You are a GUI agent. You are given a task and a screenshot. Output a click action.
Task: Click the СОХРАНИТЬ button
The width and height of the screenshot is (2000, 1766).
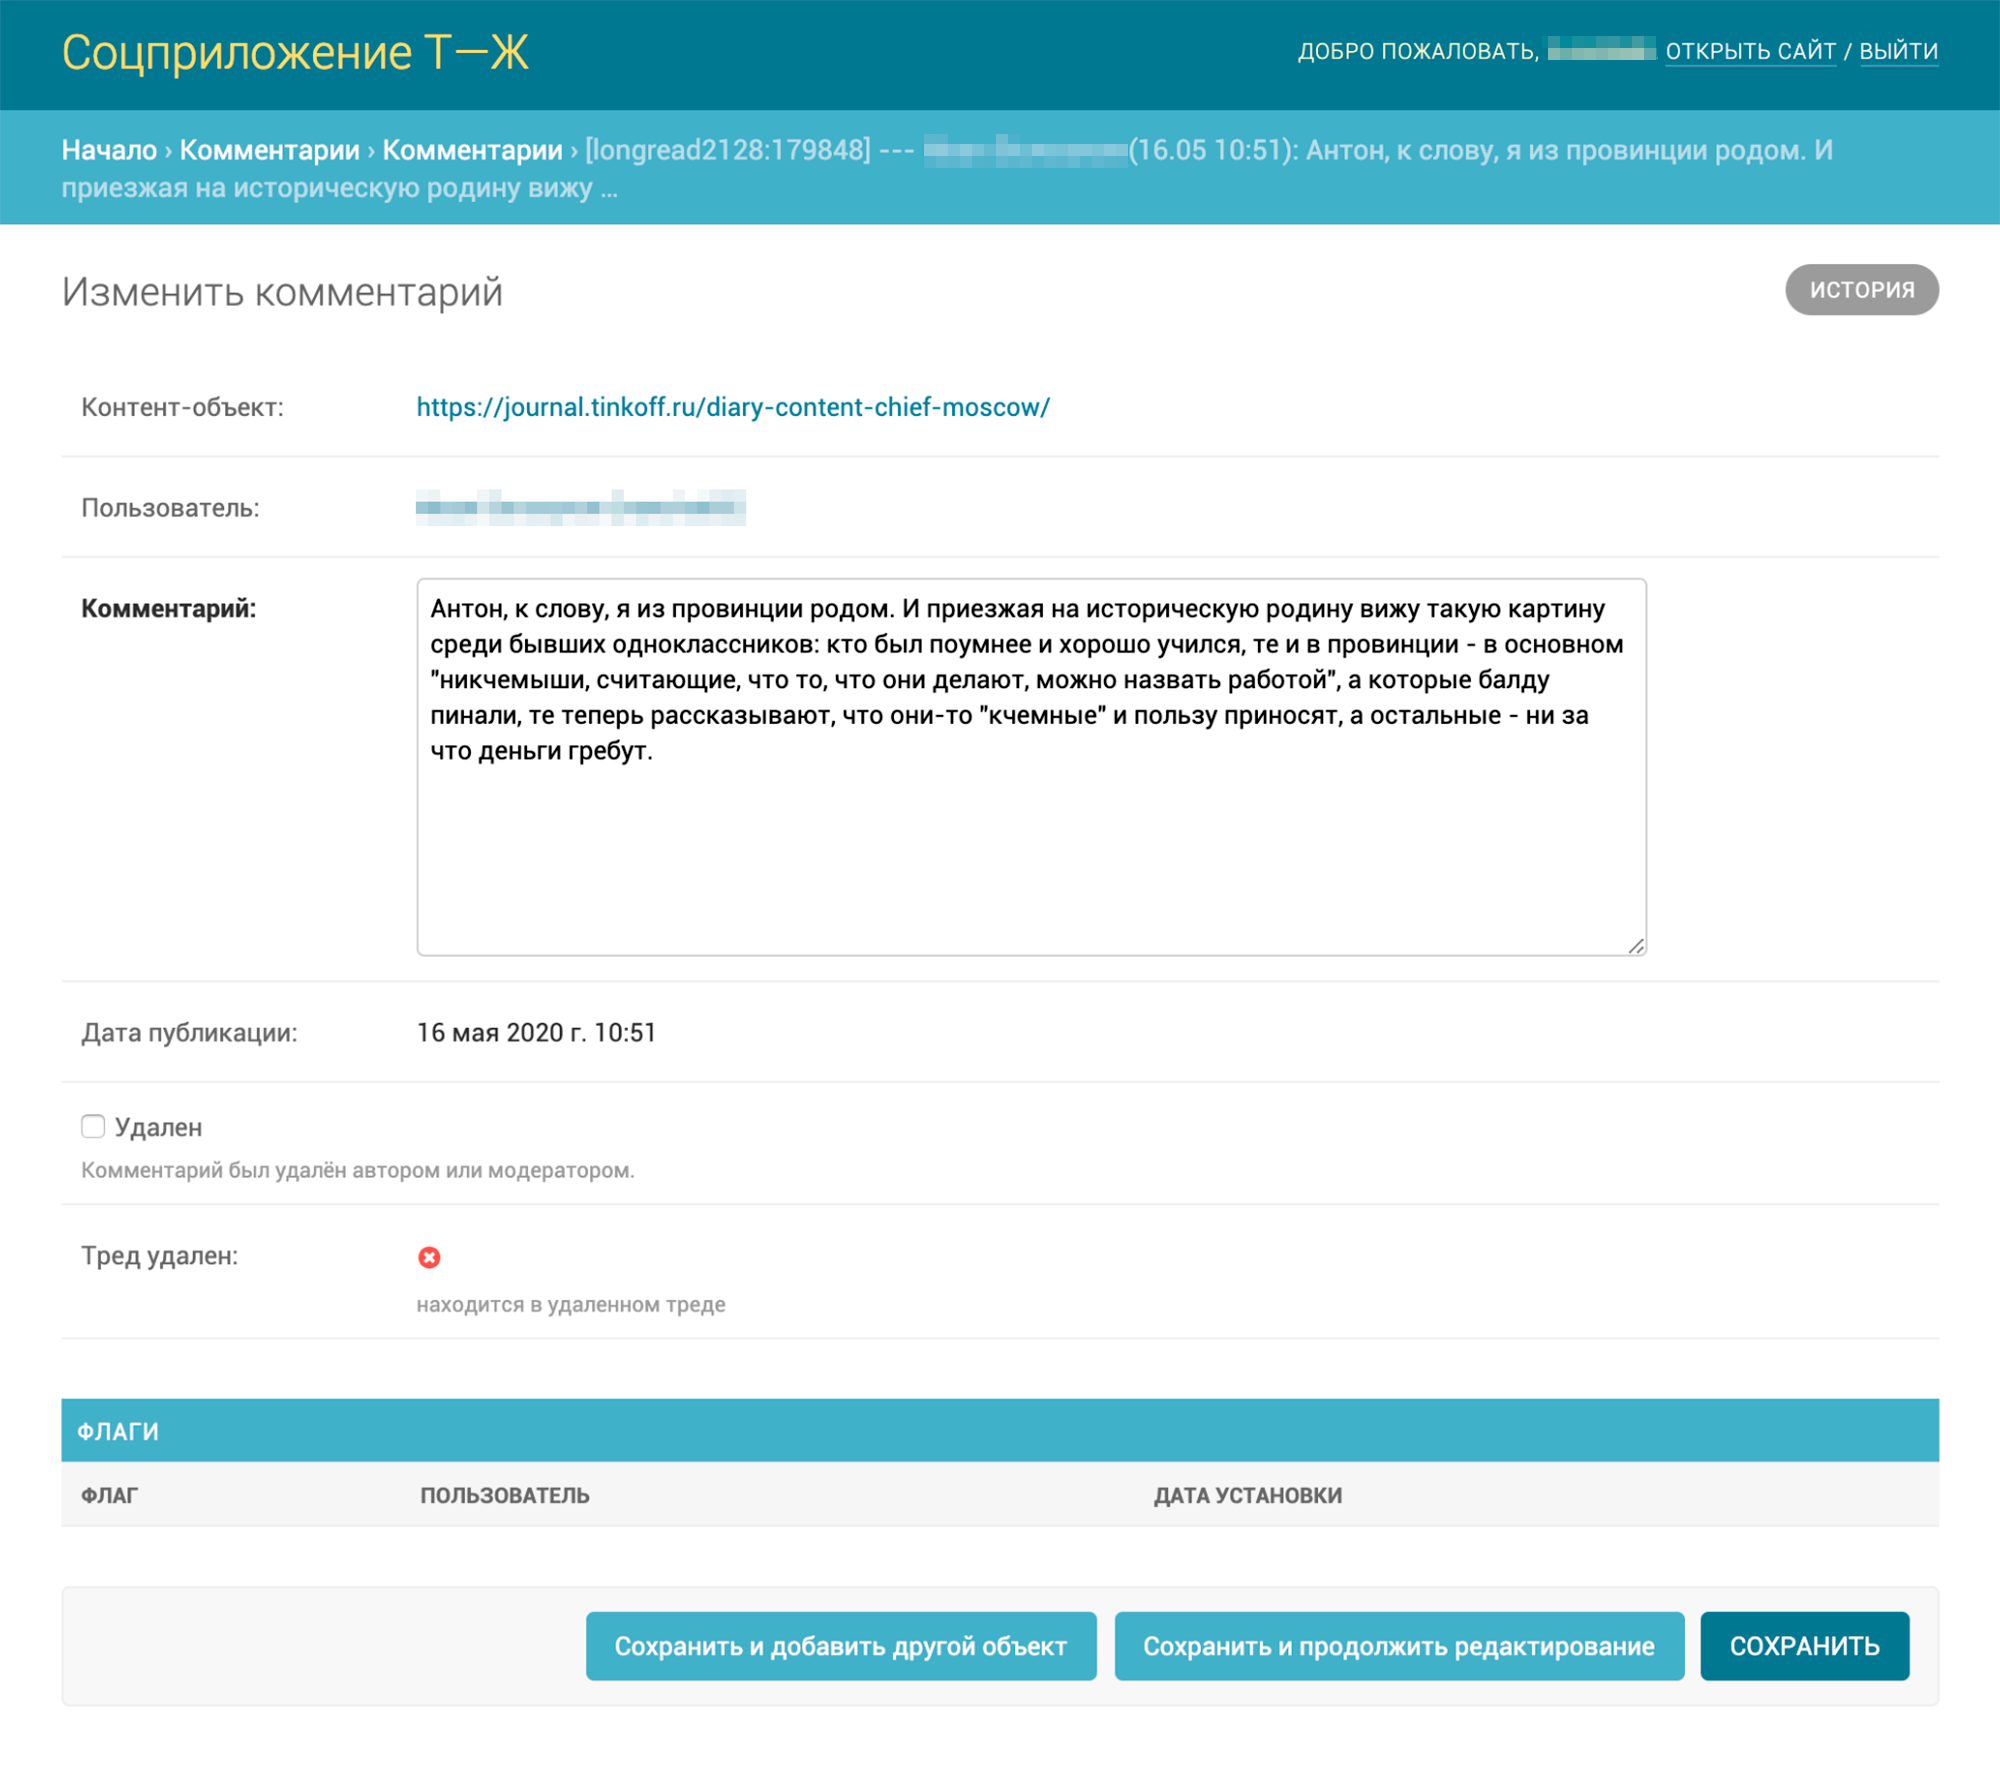pyautogui.click(x=1804, y=1646)
